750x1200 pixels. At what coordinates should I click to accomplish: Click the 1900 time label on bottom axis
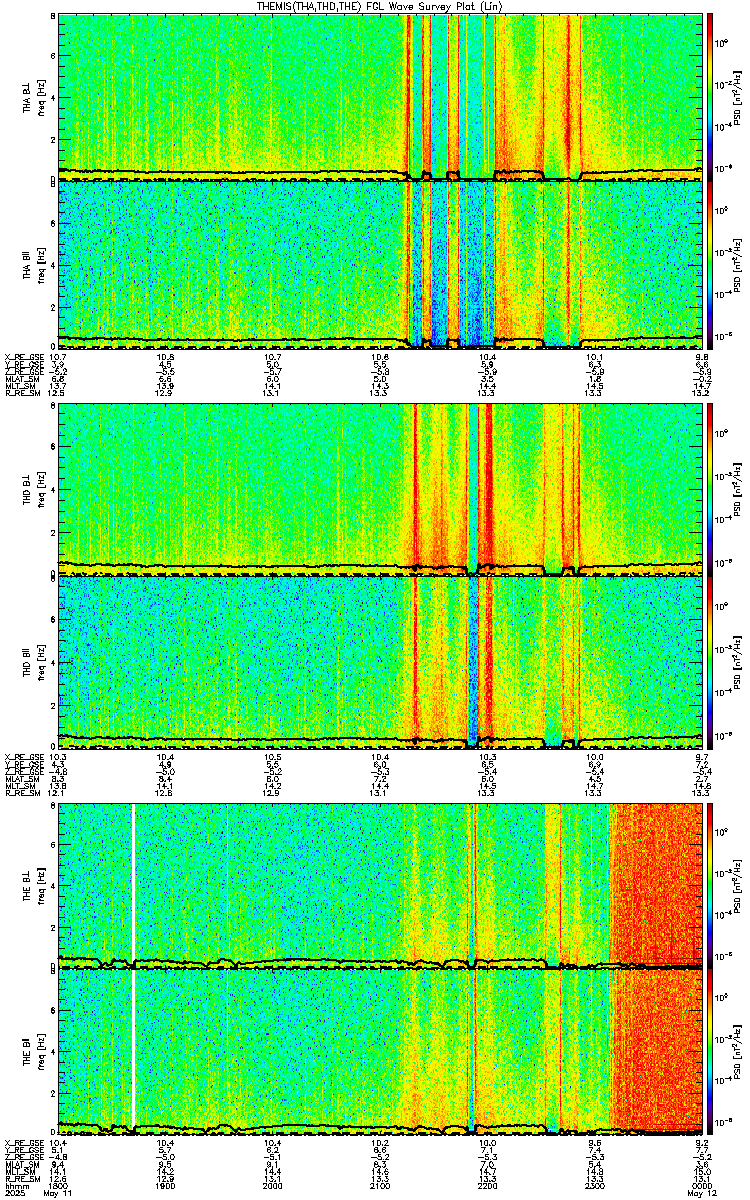pos(166,1186)
